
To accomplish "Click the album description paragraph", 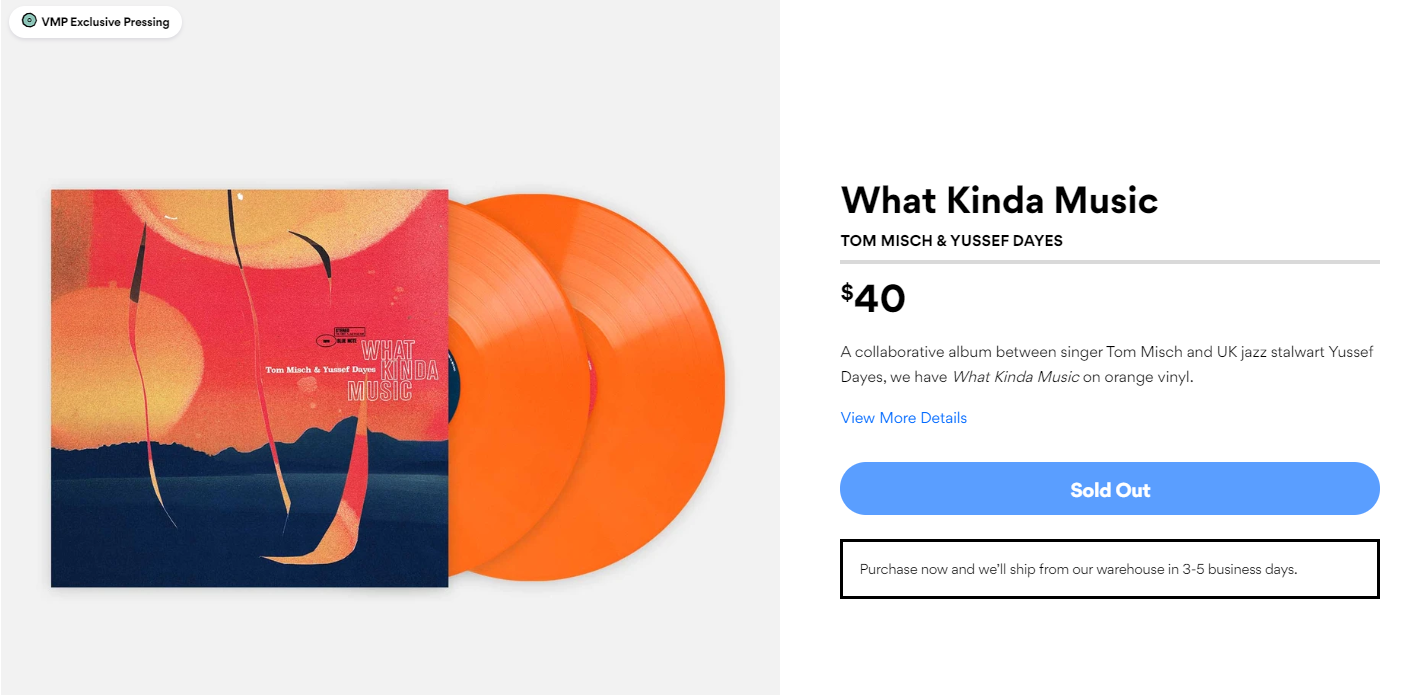I will [1107, 365].
